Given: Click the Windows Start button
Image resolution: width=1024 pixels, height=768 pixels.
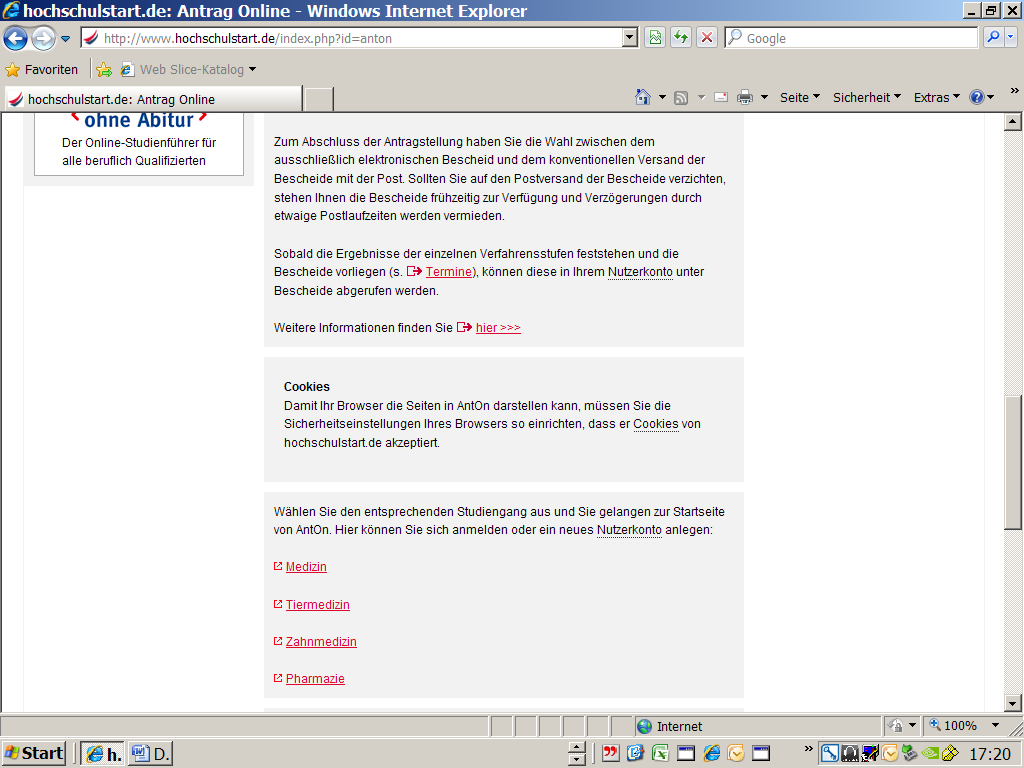Looking at the screenshot, I should tap(34, 754).
